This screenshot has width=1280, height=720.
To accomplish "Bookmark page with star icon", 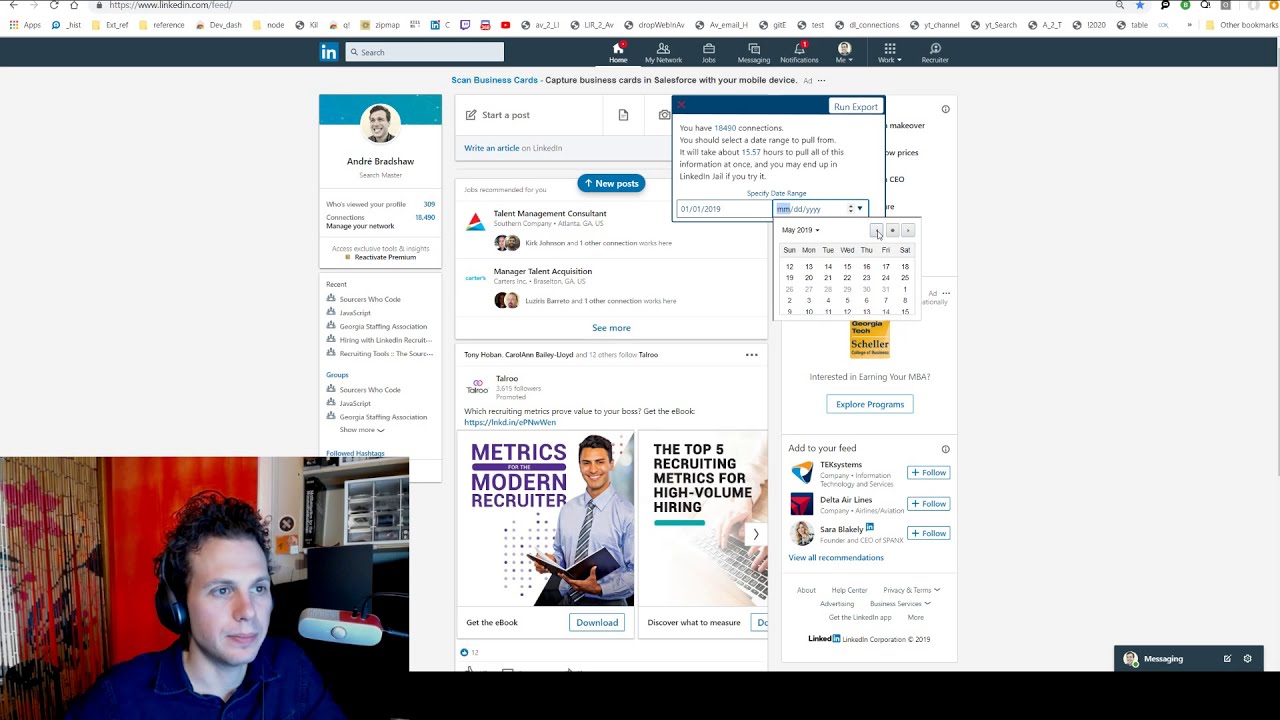I will 1140,5.
